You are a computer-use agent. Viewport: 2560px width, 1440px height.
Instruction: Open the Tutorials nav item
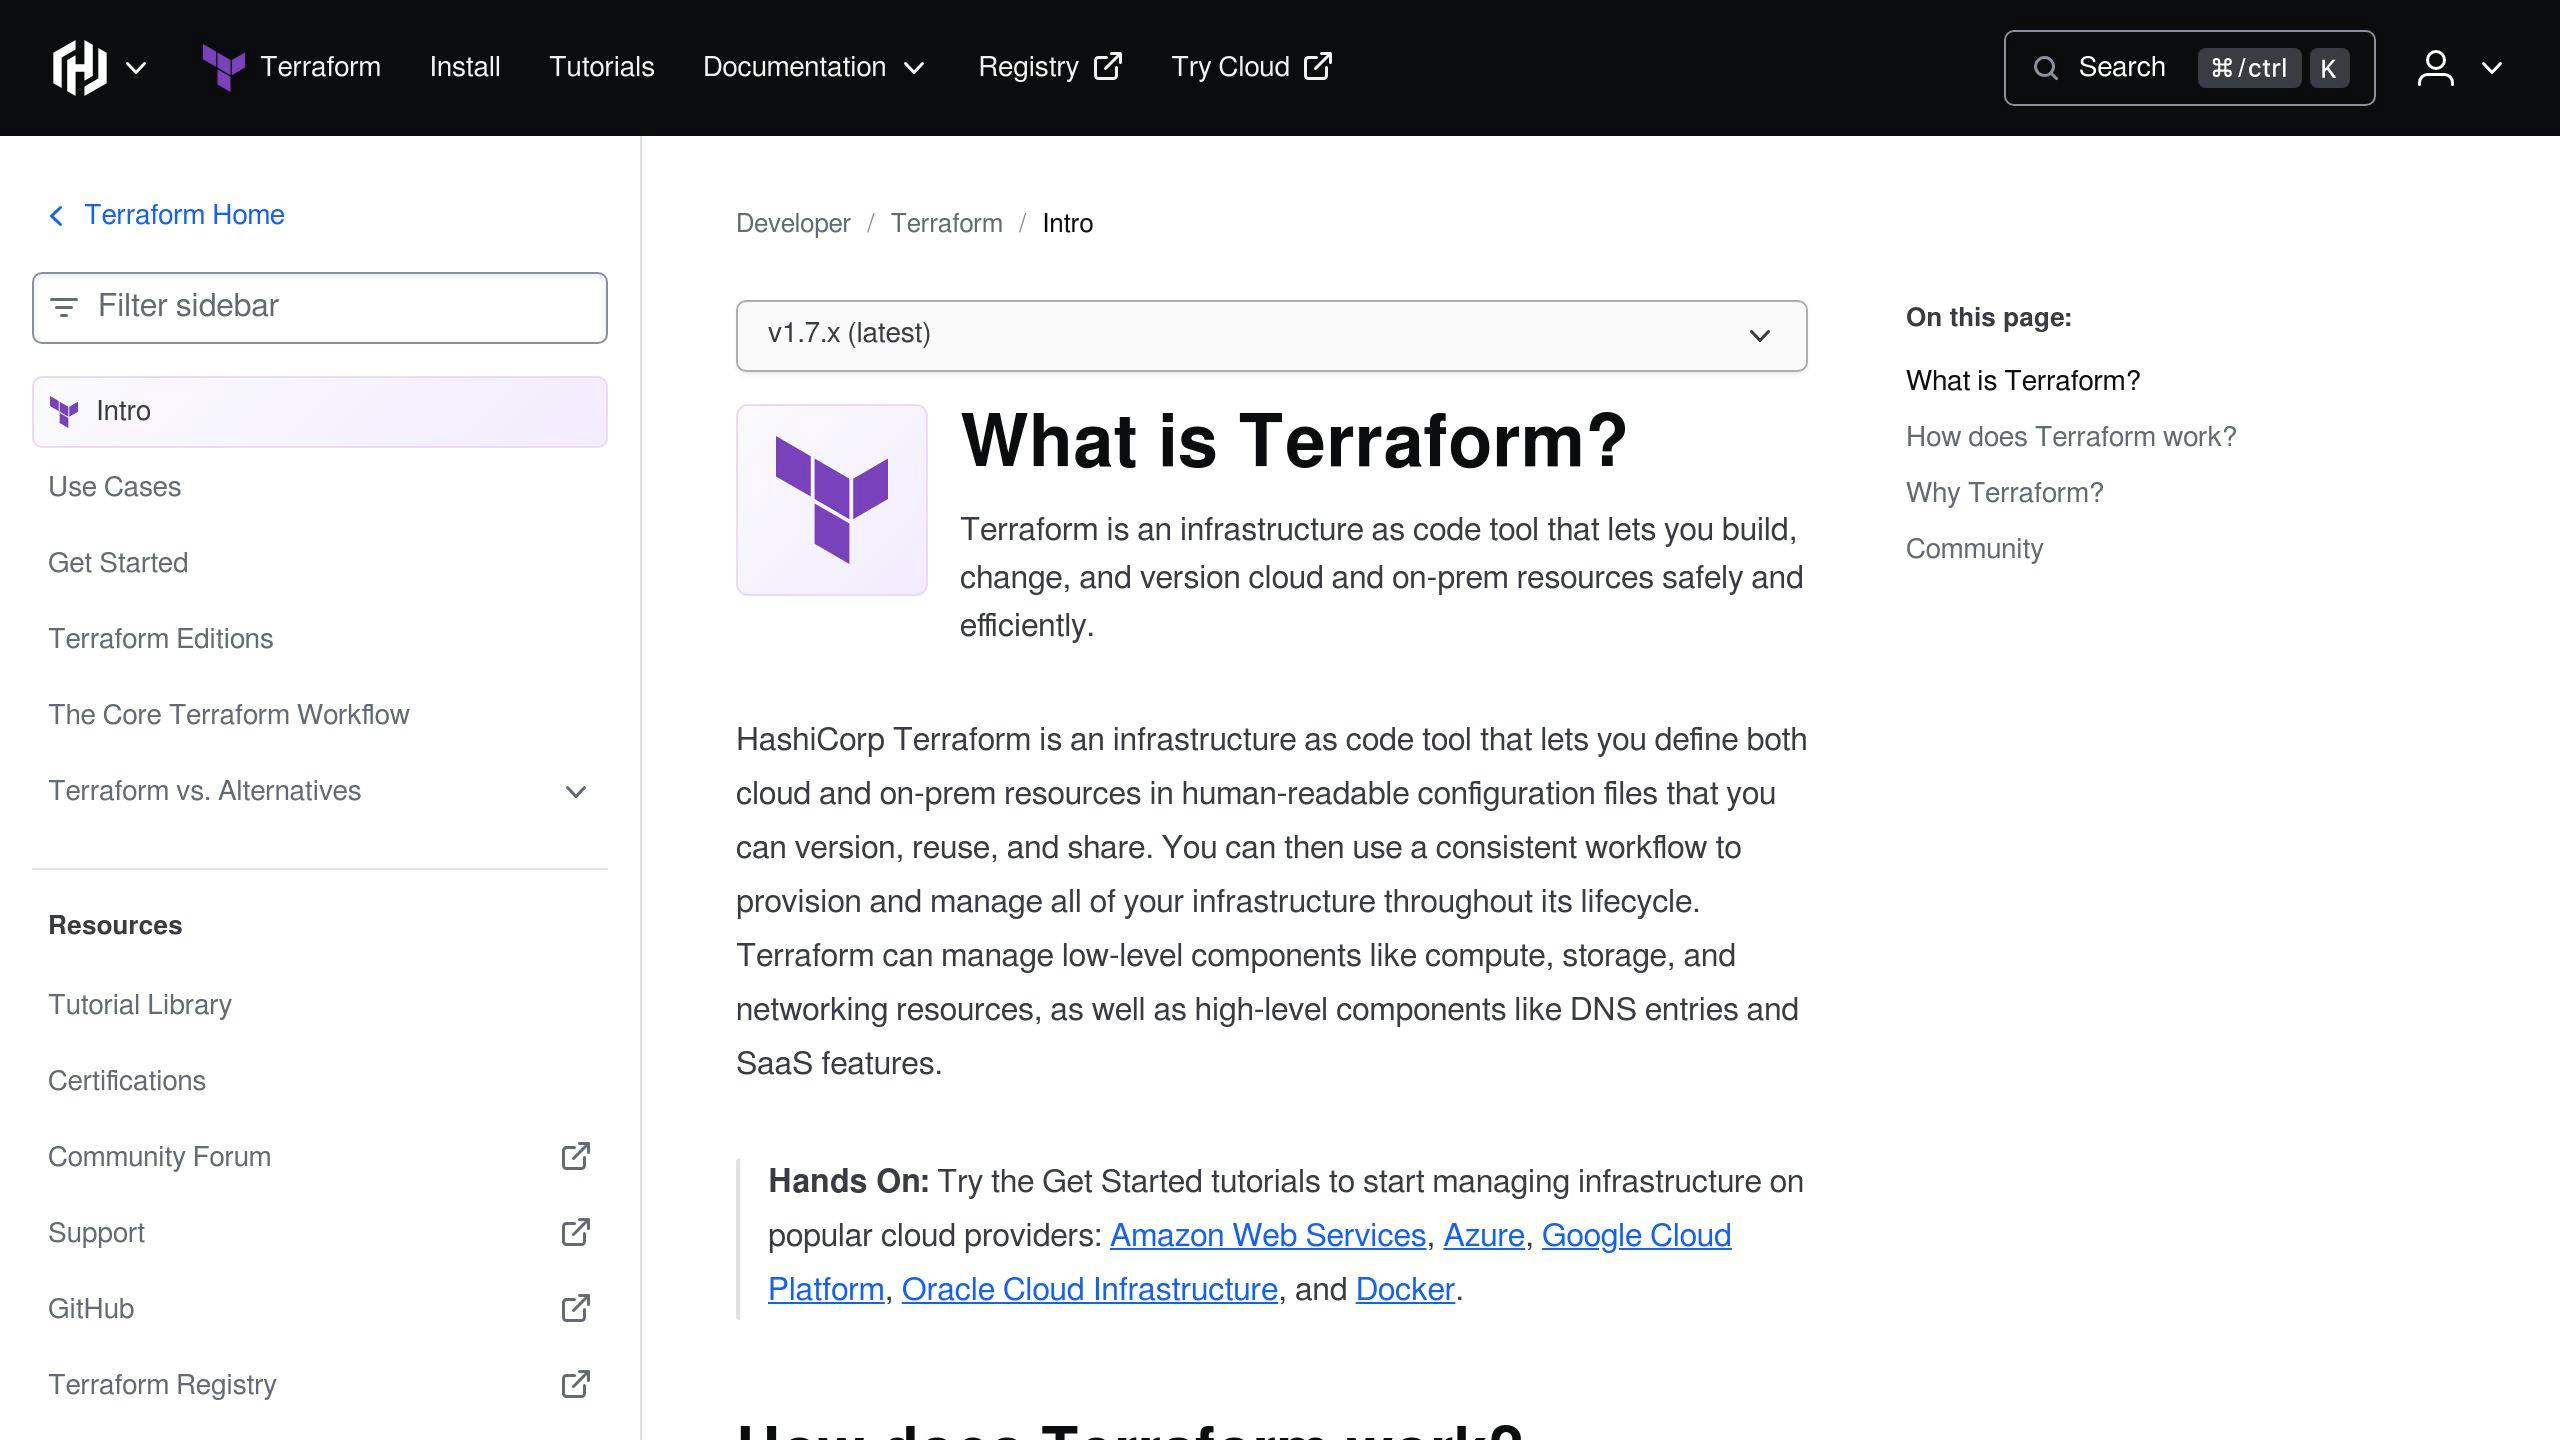(602, 67)
